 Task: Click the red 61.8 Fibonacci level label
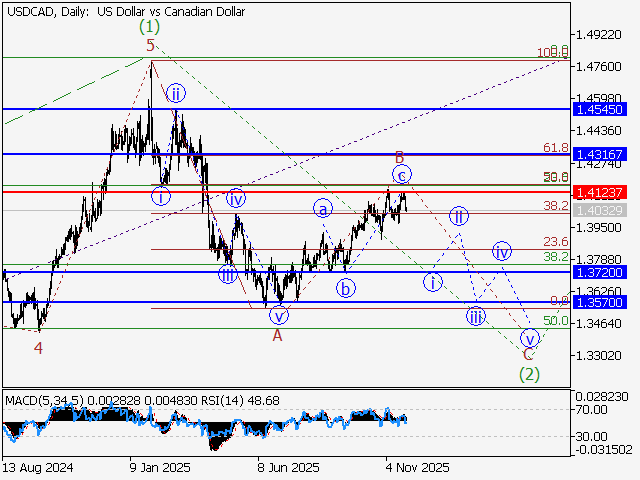(x=556, y=148)
